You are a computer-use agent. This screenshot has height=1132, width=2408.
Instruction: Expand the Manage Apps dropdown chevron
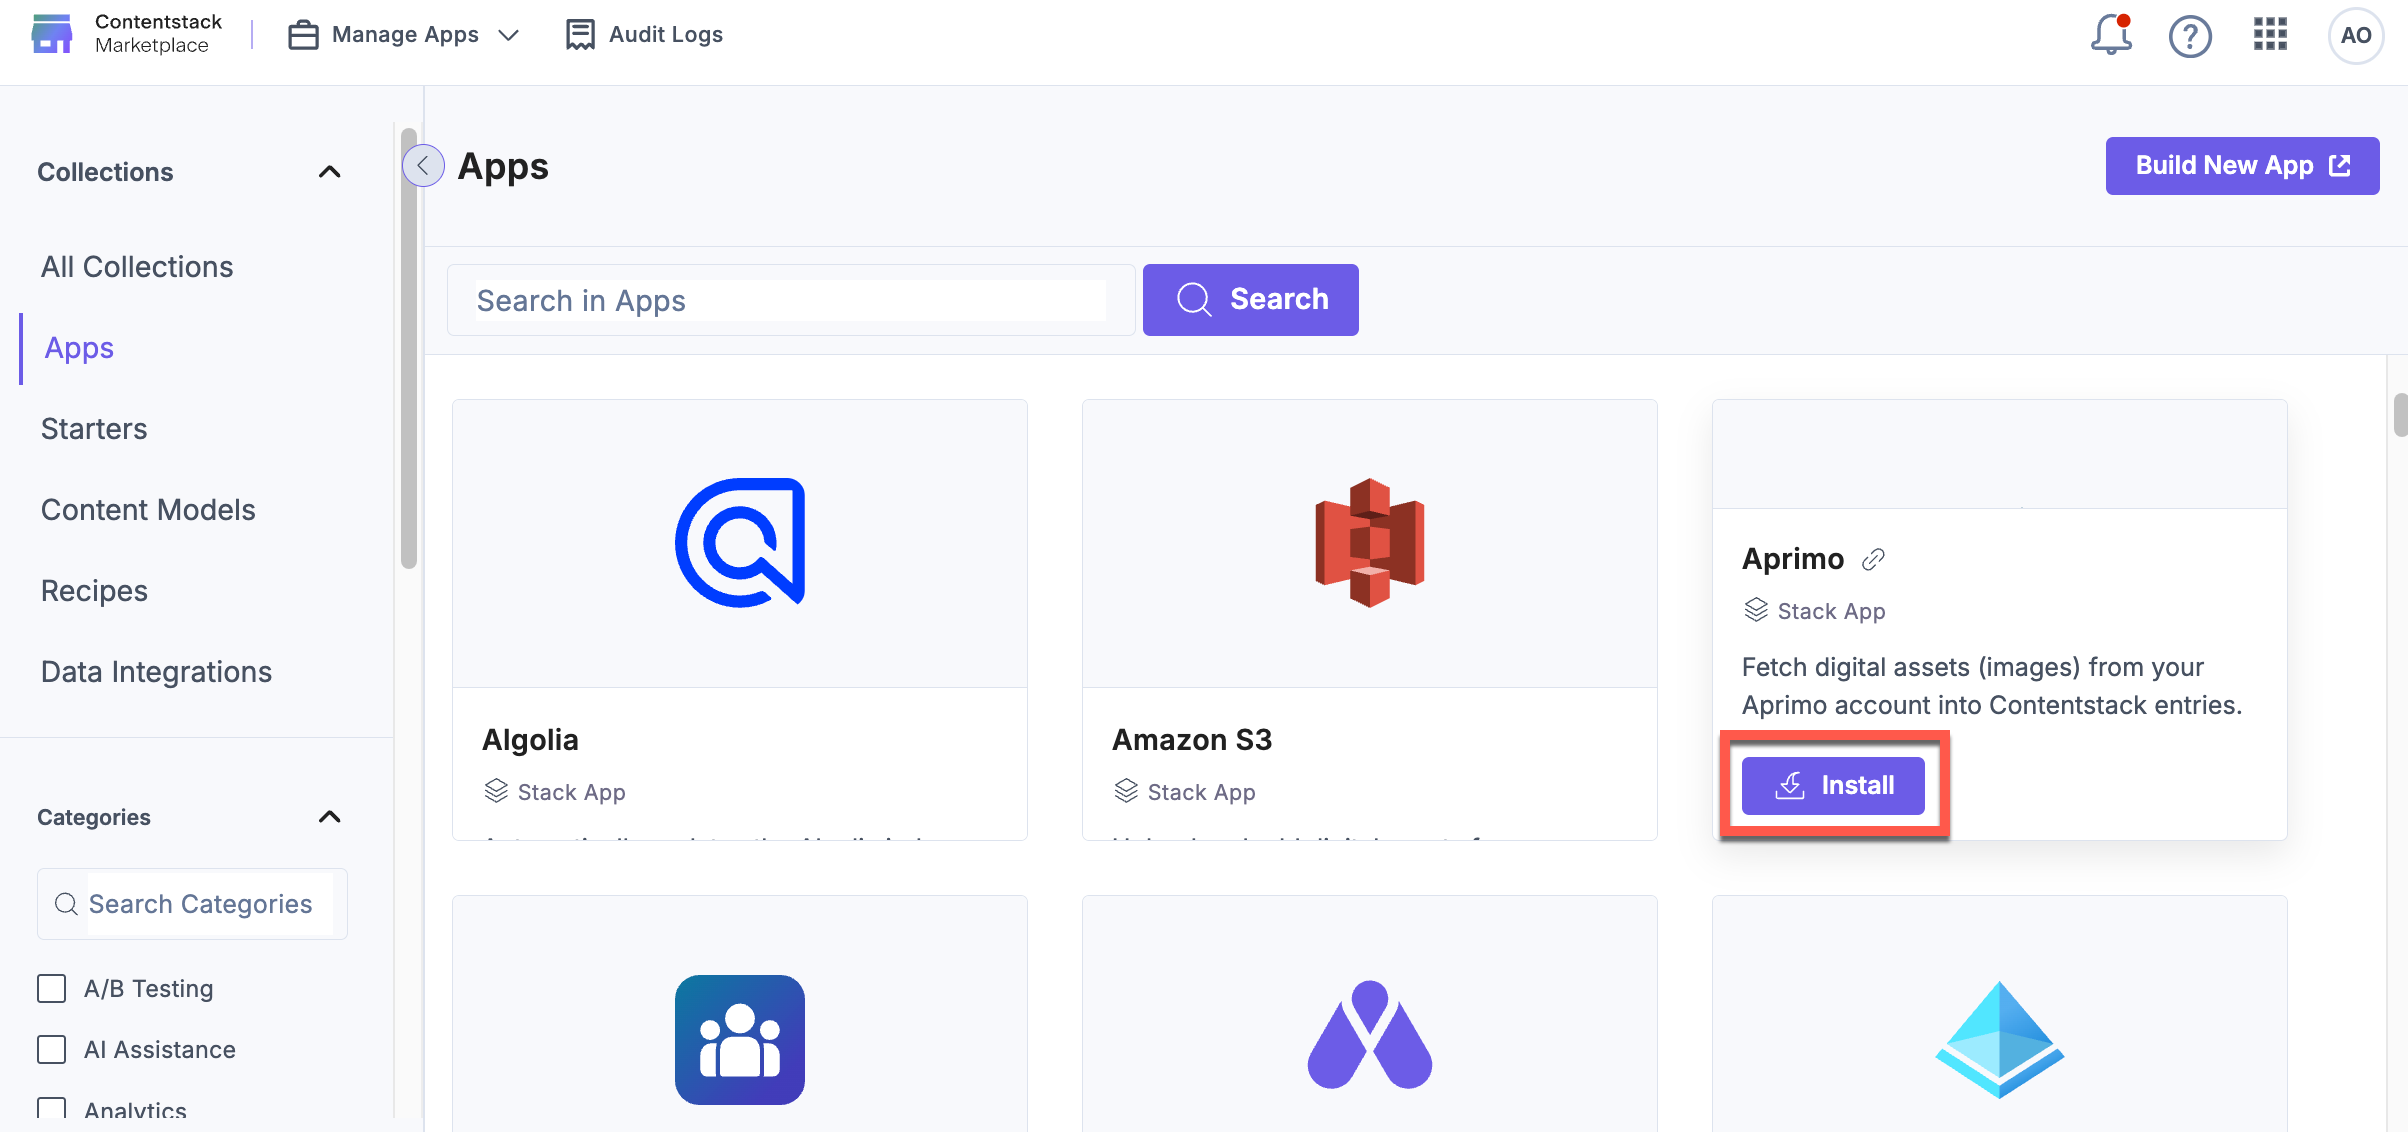pyautogui.click(x=509, y=35)
